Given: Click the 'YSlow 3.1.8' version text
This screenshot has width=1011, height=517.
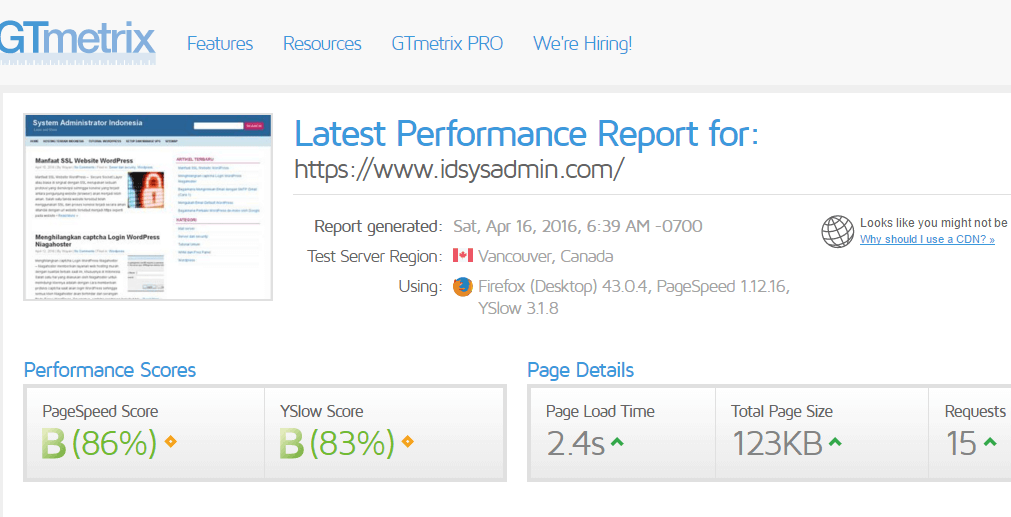Looking at the screenshot, I should [518, 309].
